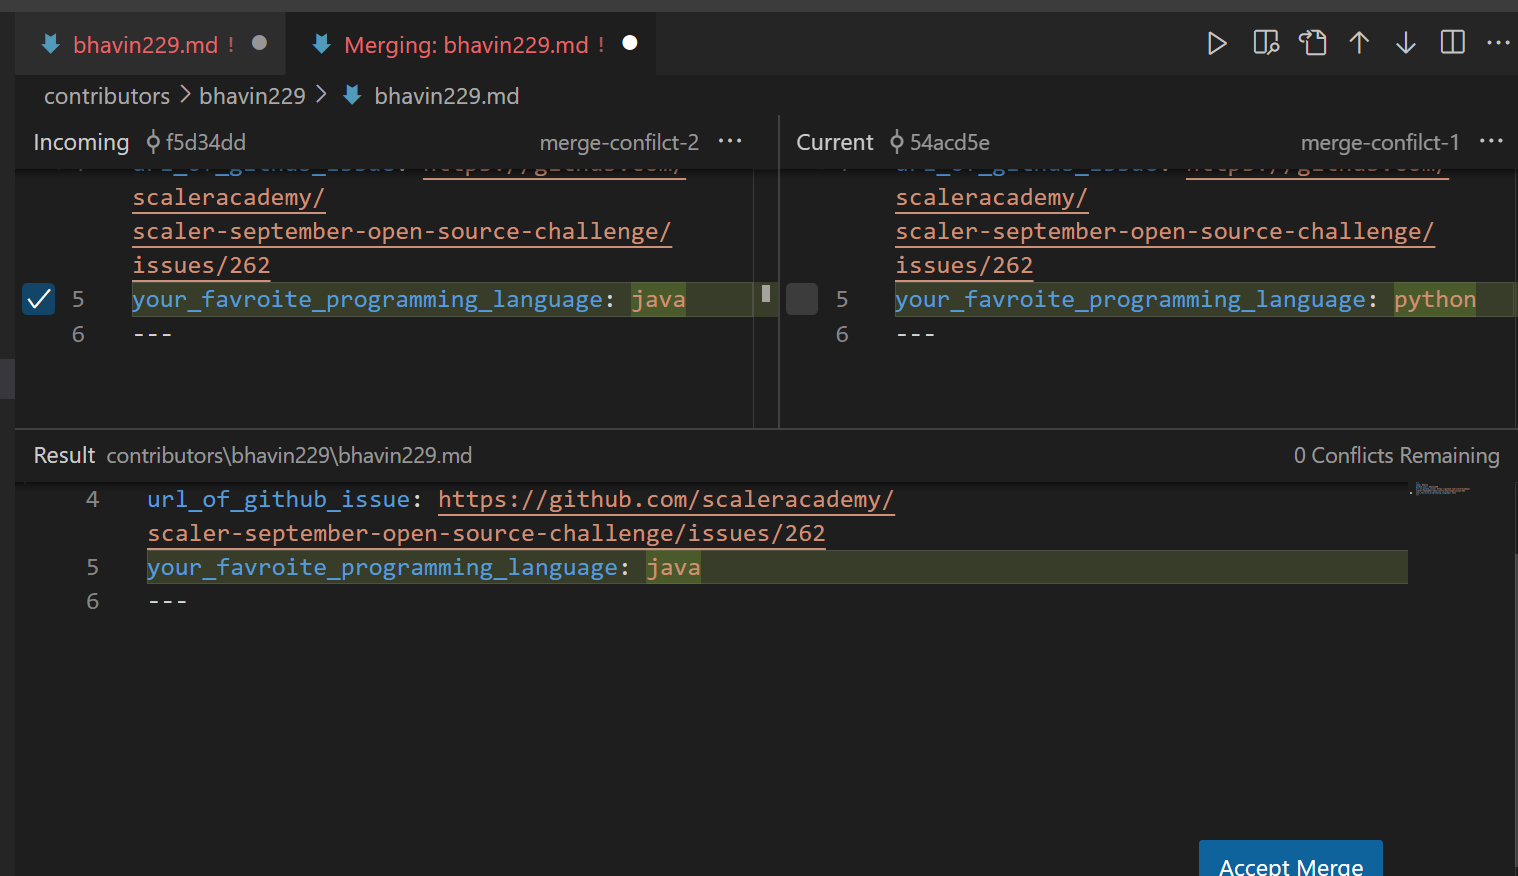Click the merge icon in the breadcrumb path
This screenshot has width=1518, height=876.
click(351, 95)
